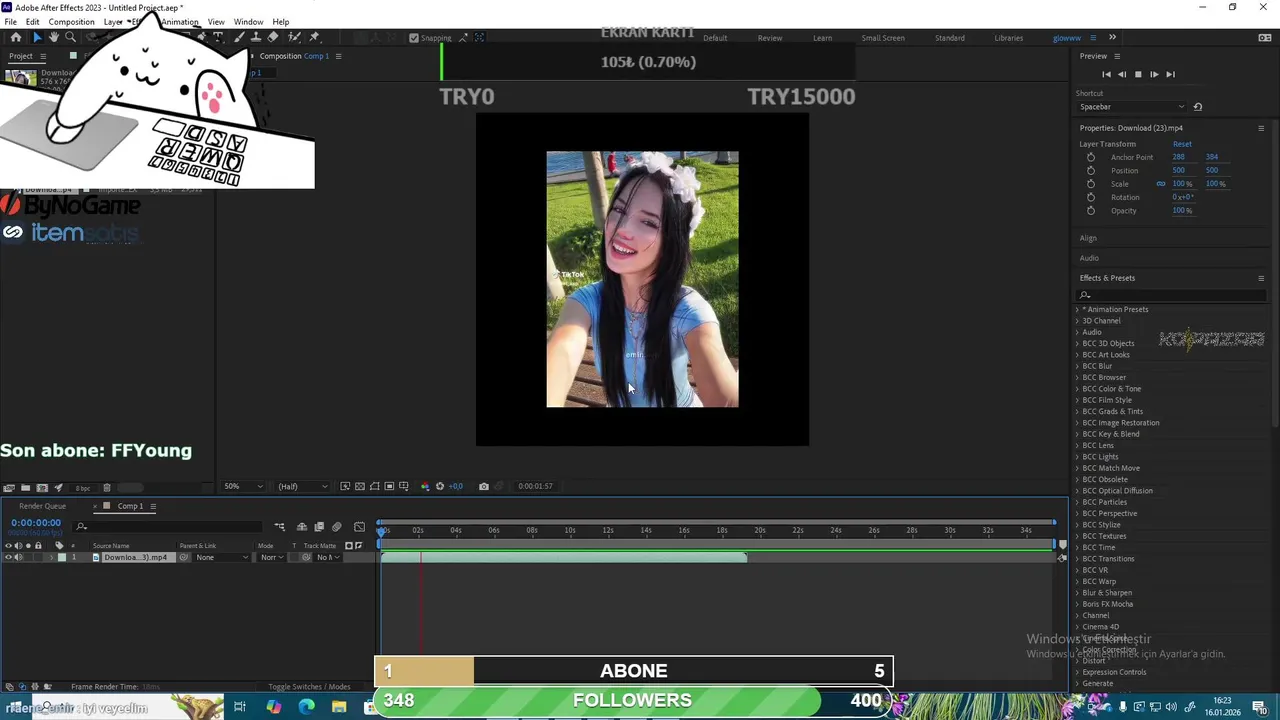The image size is (1280, 720).
Task: Open the resolution (Half) dropdown
Action: [302, 486]
